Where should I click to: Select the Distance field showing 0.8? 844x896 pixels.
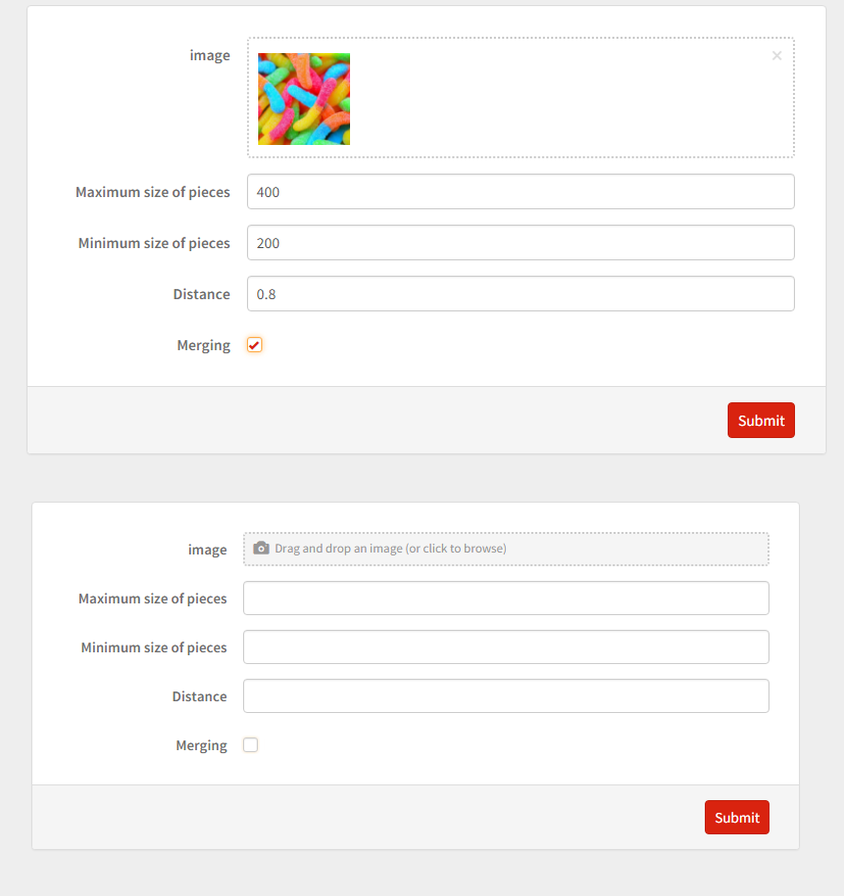pos(521,294)
